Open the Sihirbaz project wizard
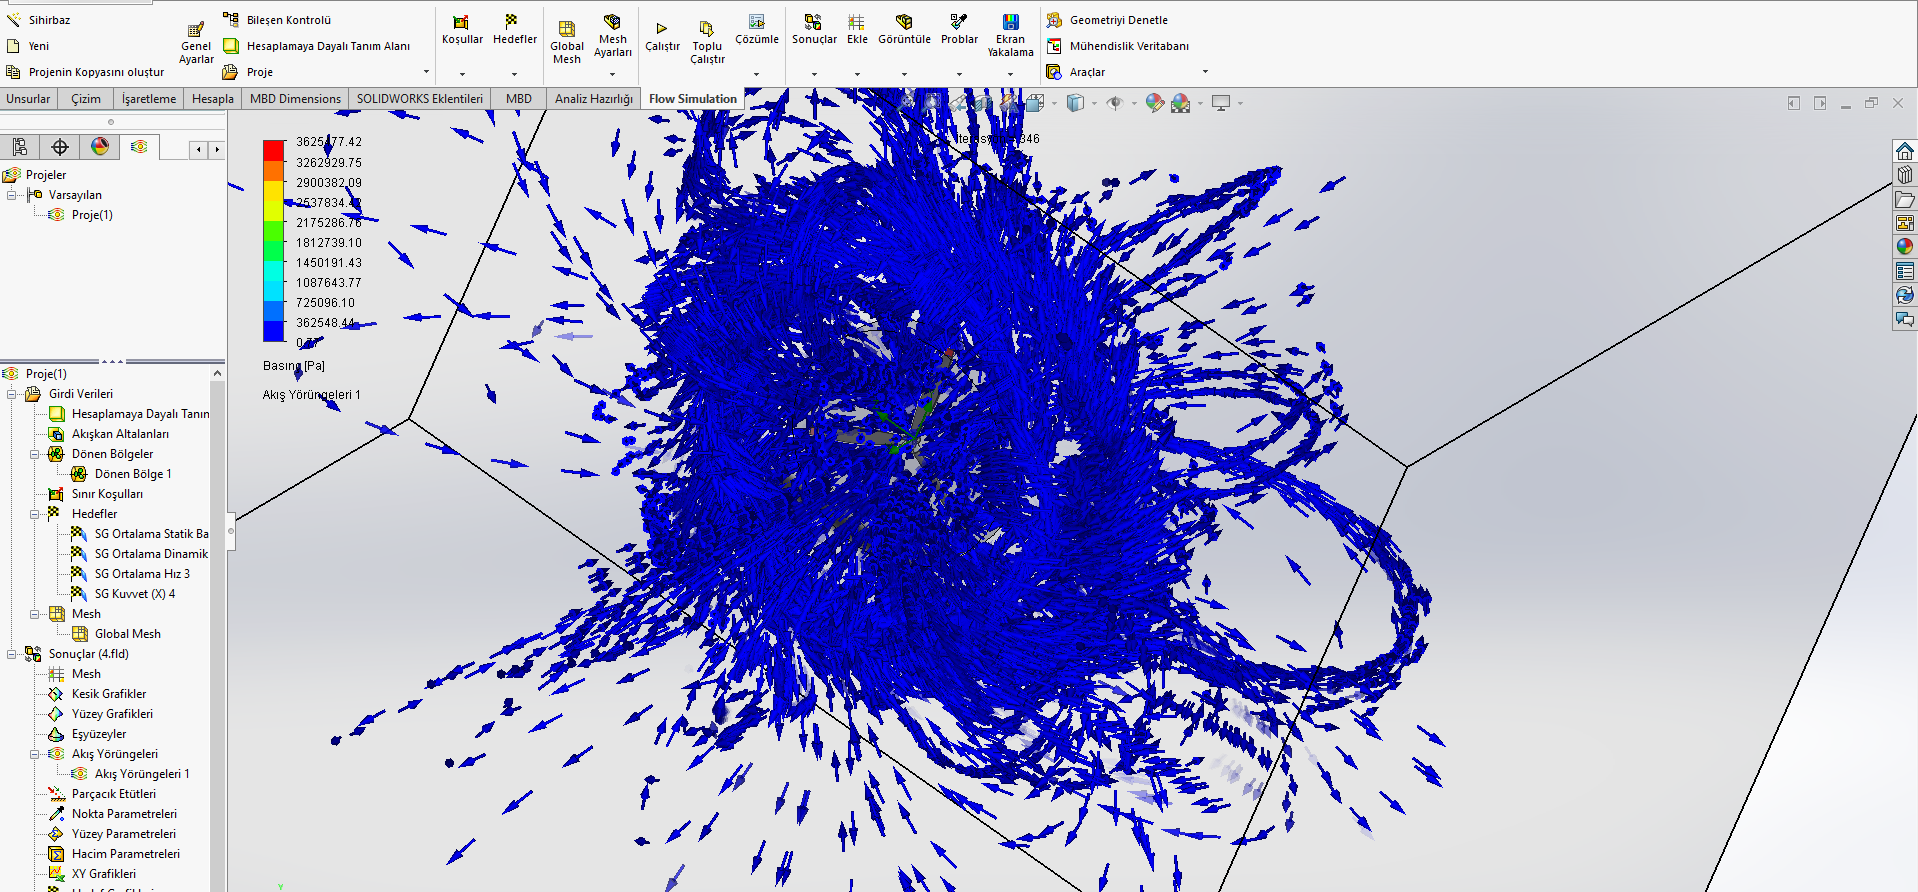 tap(40, 20)
